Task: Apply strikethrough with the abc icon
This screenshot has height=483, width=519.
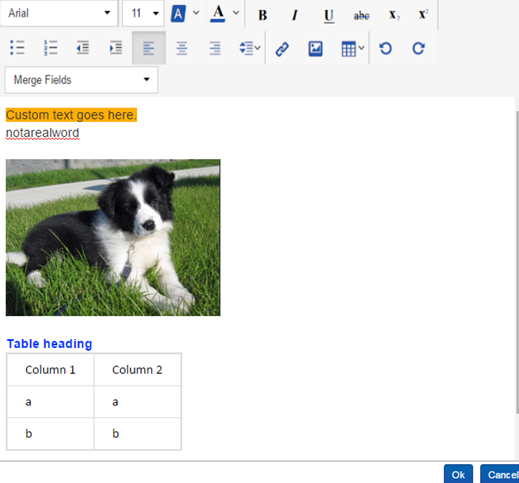Action: tap(361, 15)
